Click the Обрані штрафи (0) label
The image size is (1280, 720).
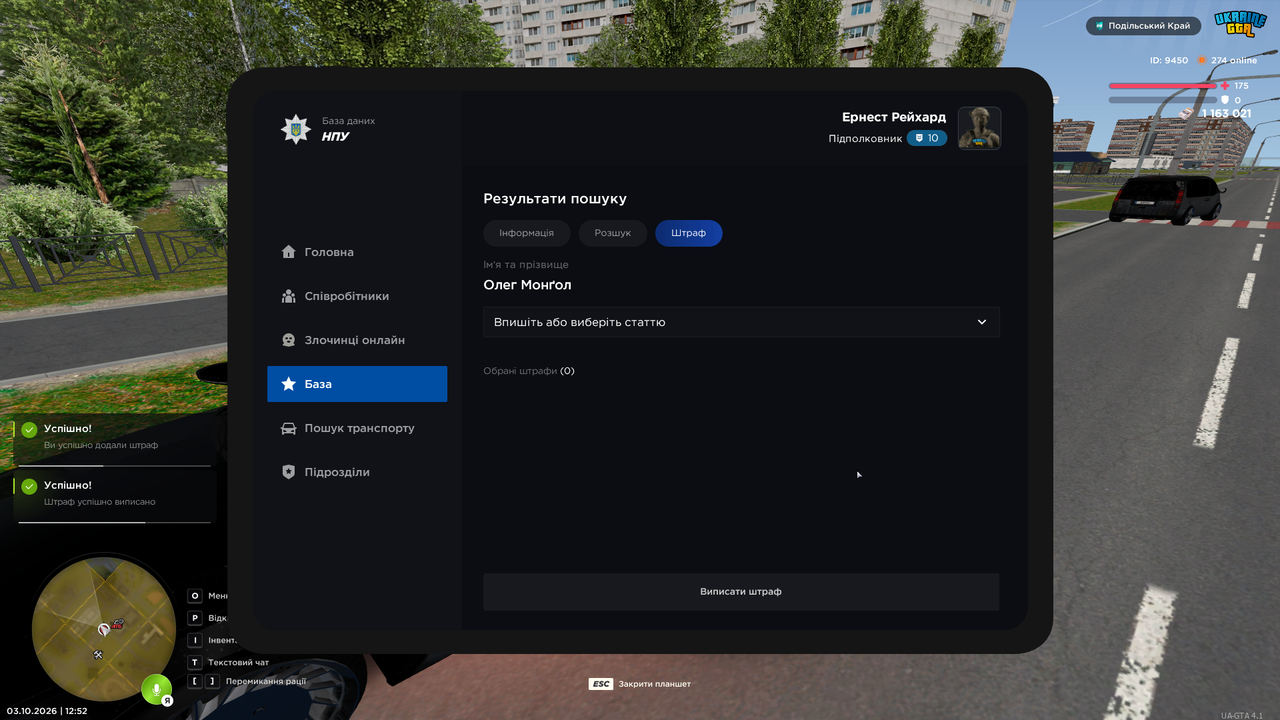pos(529,371)
